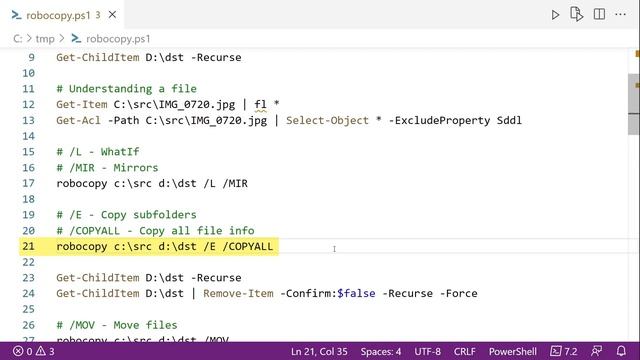Click '# /E - Copy subfolders' comment
This screenshot has width=640, height=360.
click(127, 215)
